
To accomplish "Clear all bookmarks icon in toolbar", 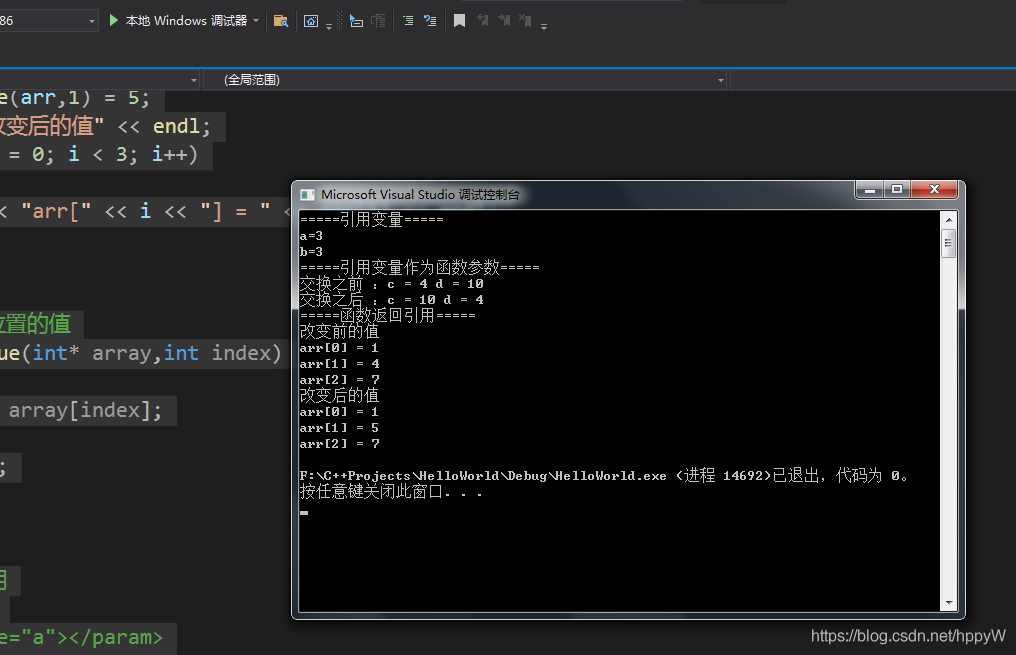I will click(526, 21).
